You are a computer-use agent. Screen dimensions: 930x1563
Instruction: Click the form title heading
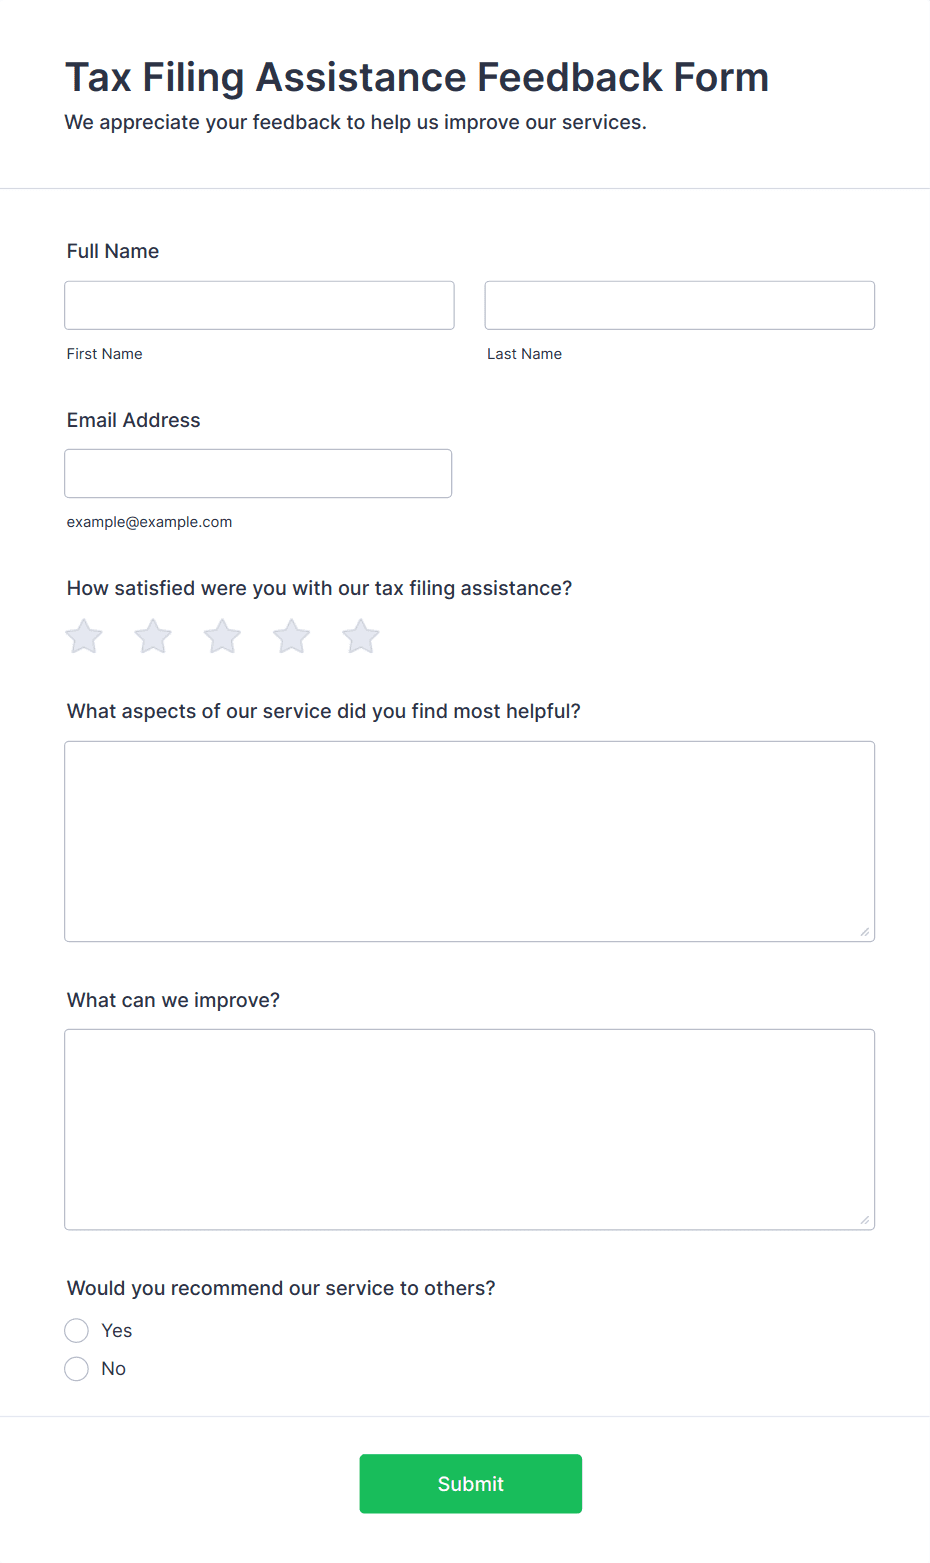[417, 77]
